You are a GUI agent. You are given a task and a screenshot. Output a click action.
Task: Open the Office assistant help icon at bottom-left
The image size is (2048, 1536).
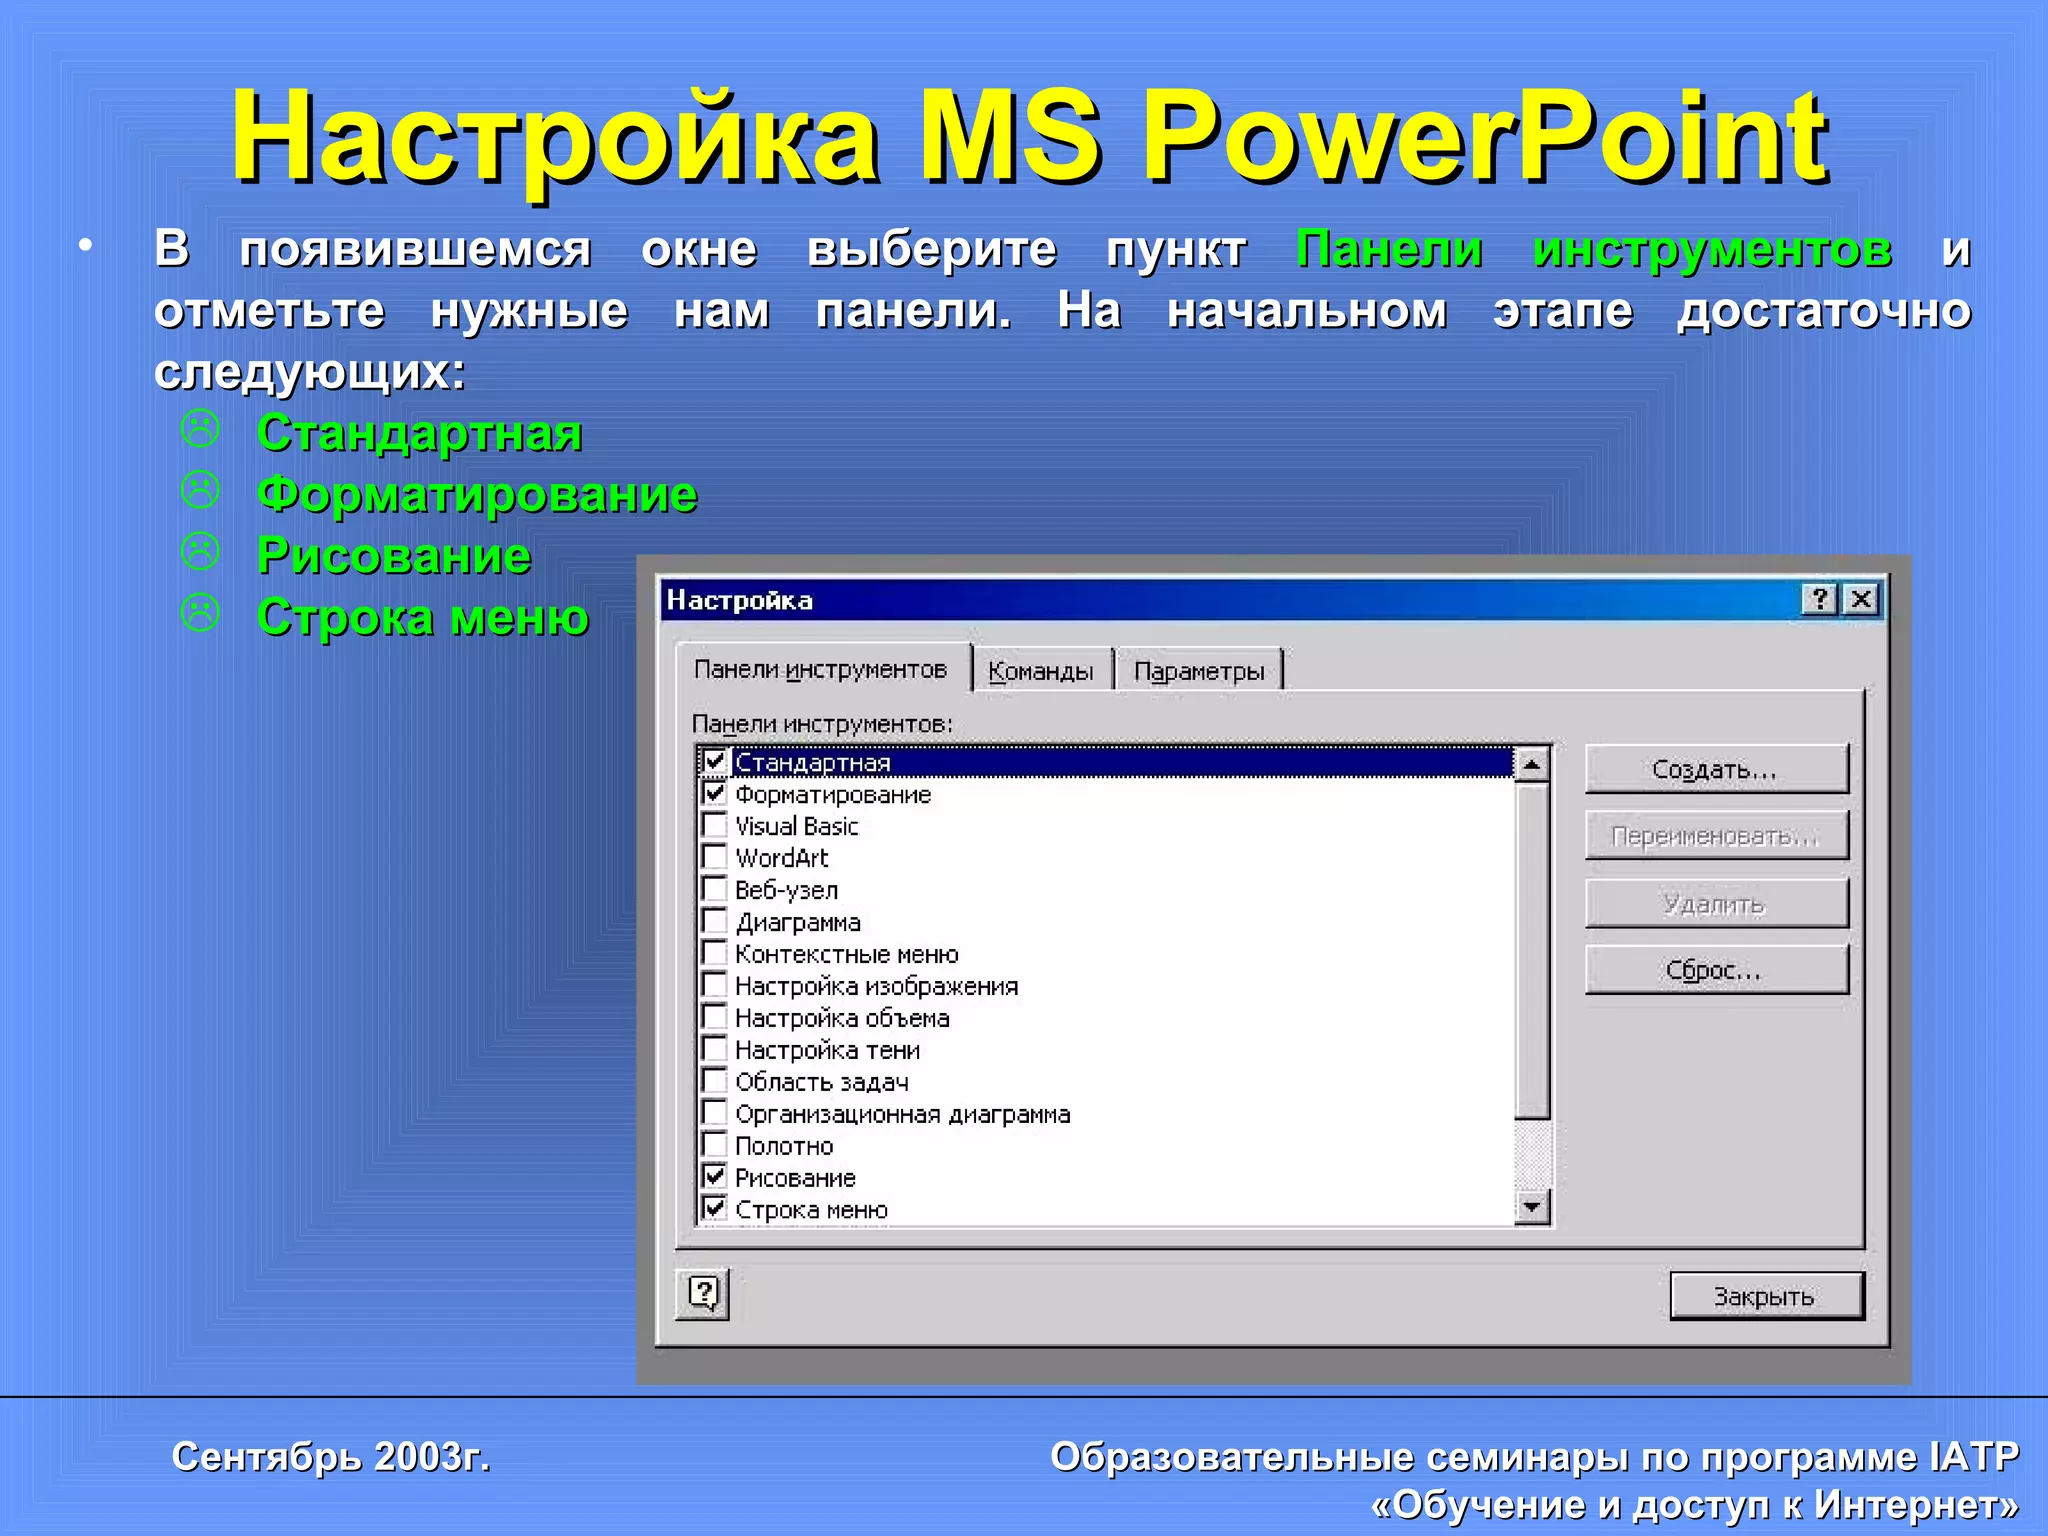pos(703,1294)
